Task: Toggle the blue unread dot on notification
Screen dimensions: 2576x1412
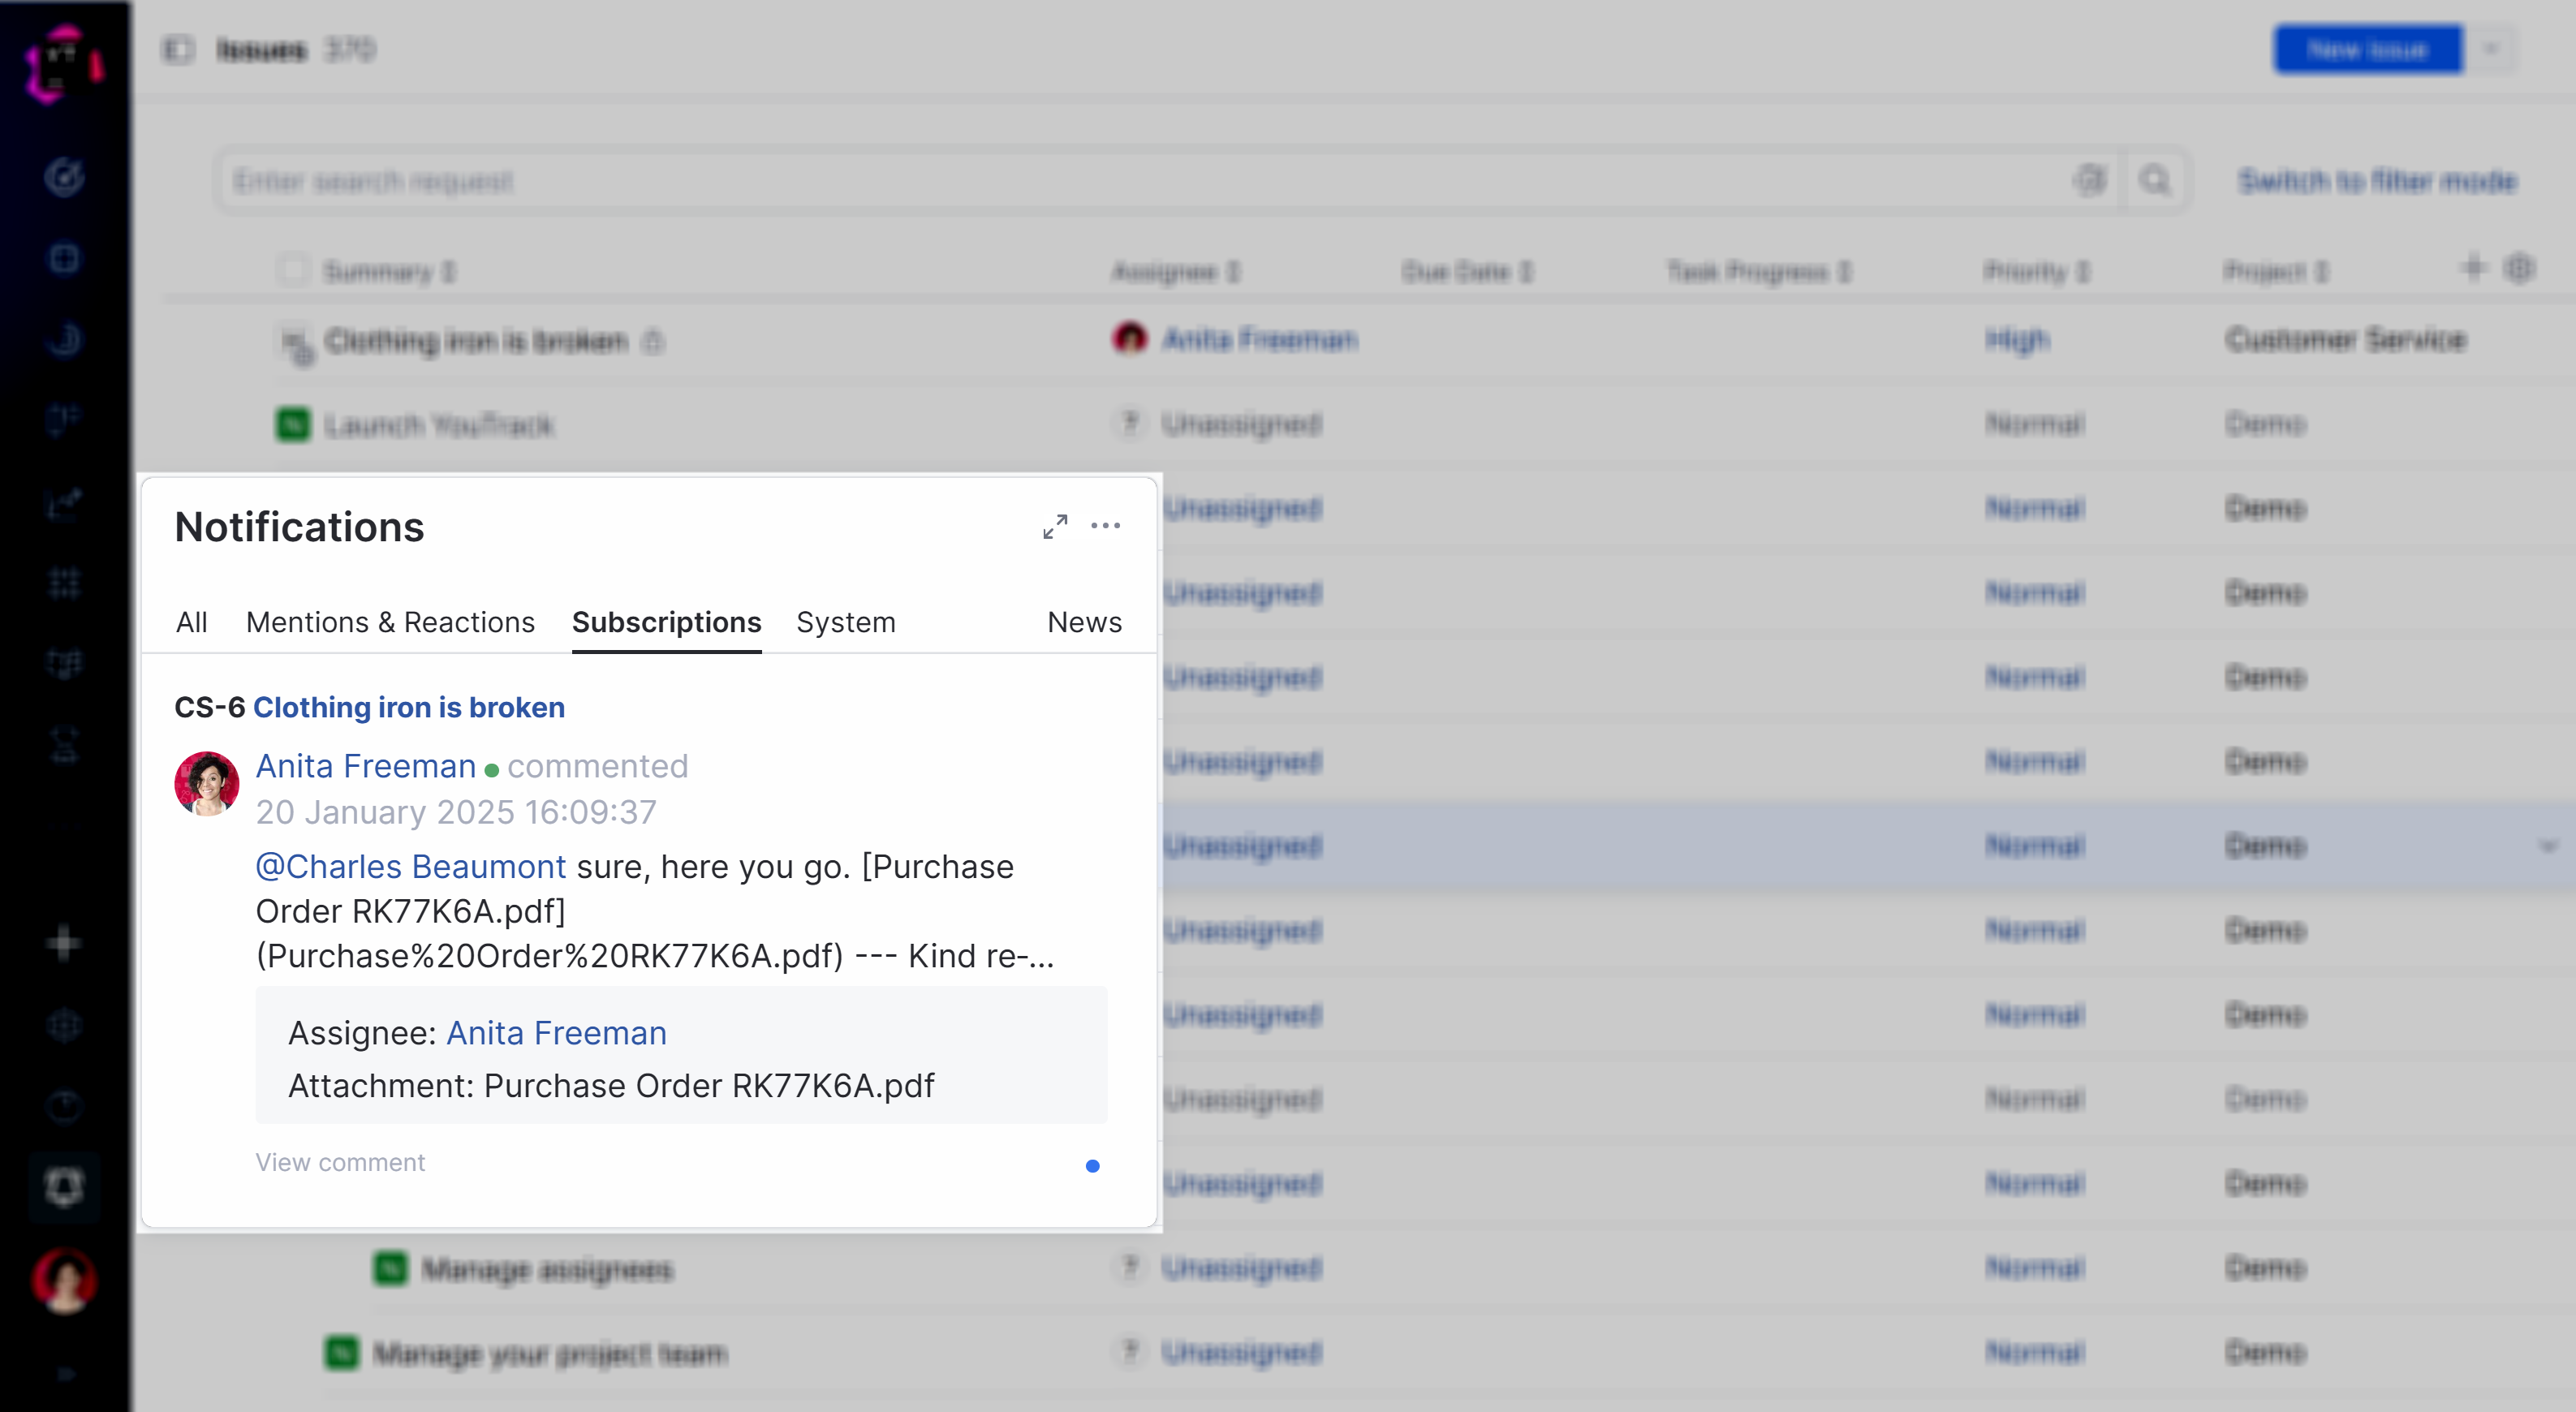Action: 1092,1165
